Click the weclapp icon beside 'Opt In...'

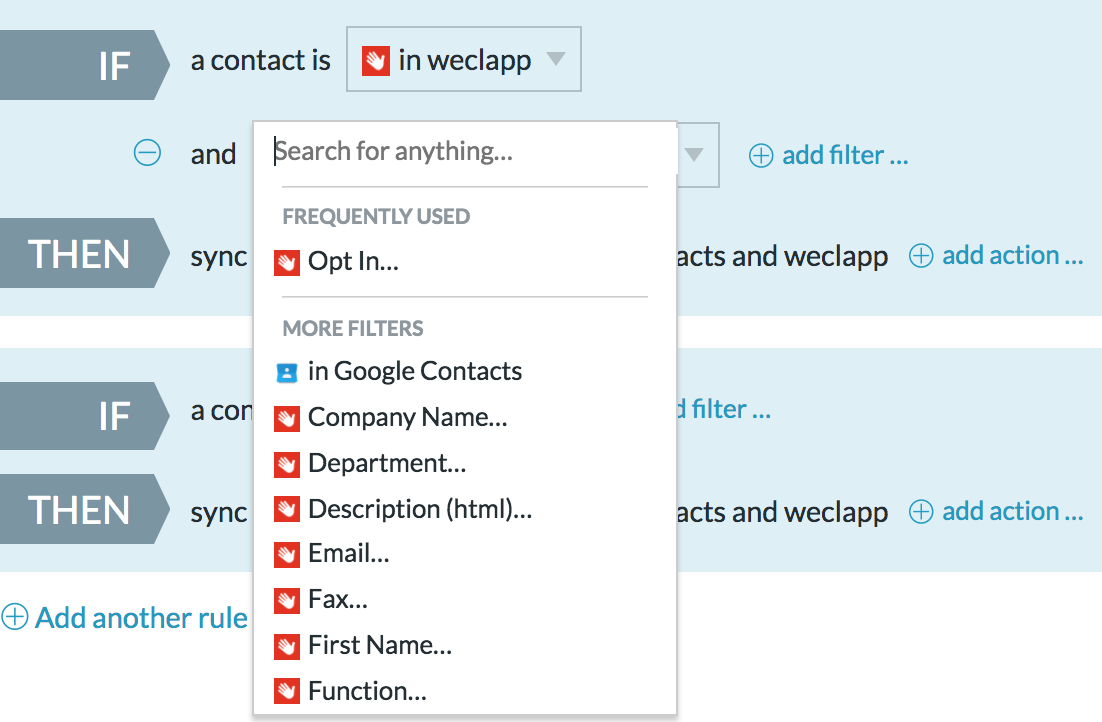287,263
